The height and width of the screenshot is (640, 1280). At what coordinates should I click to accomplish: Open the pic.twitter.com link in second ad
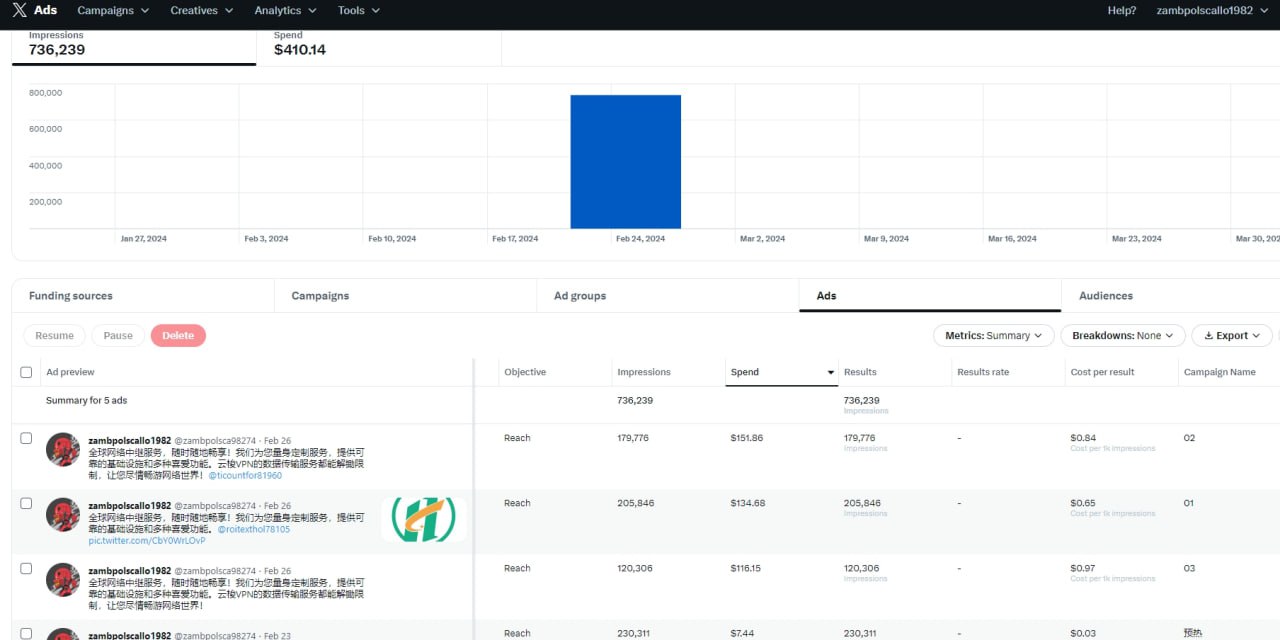click(146, 541)
